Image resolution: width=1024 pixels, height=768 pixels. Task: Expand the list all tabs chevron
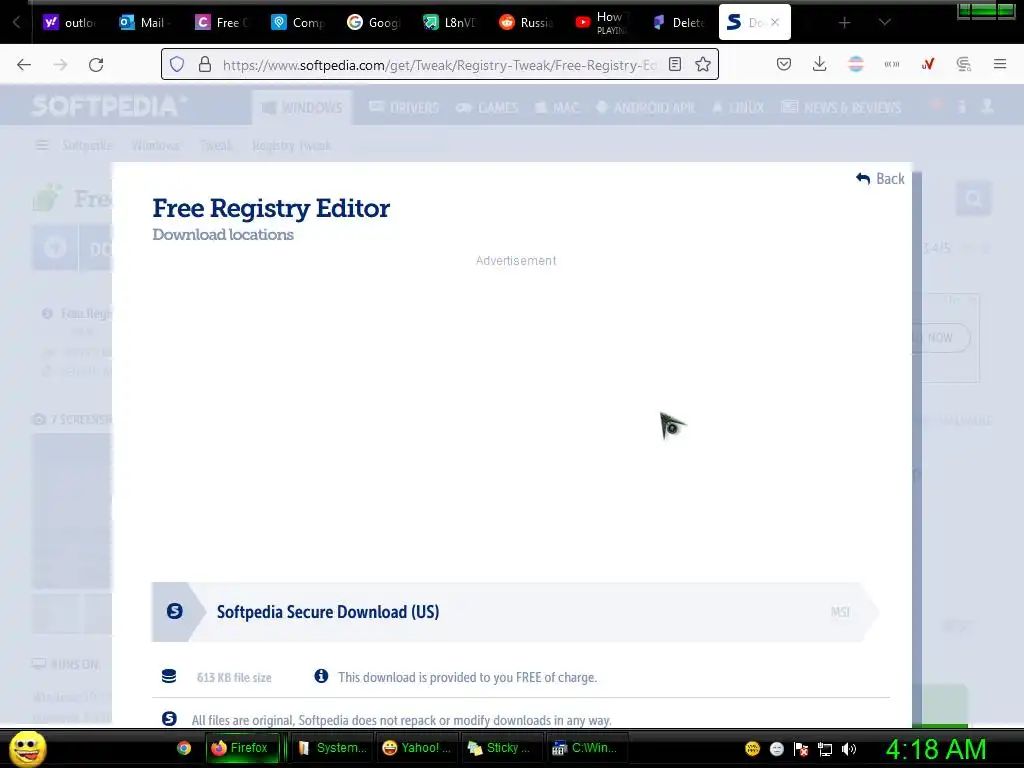coord(884,22)
